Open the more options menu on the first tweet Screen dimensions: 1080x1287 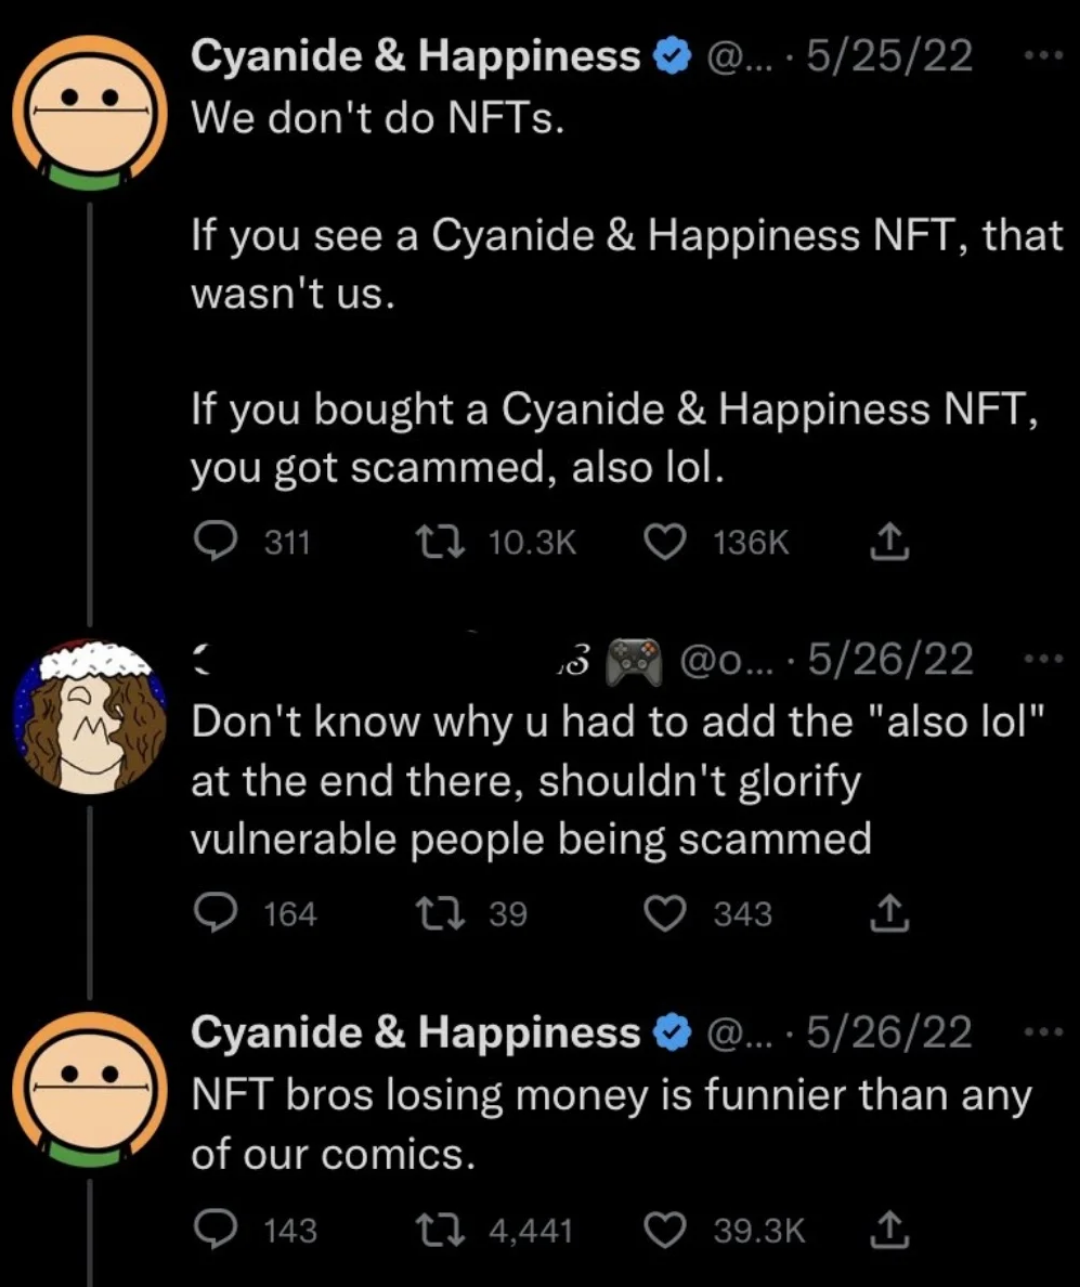point(1043,57)
